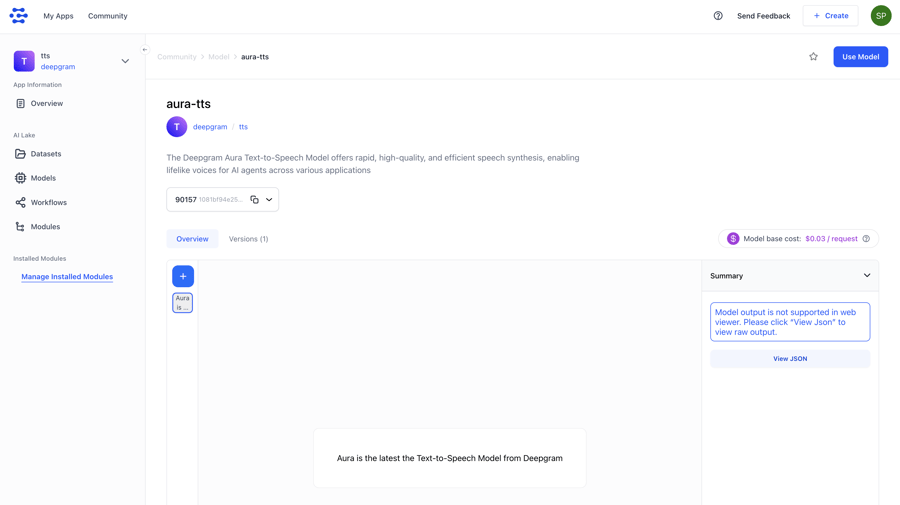
Task: Star the aura-tts model
Action: (x=813, y=57)
